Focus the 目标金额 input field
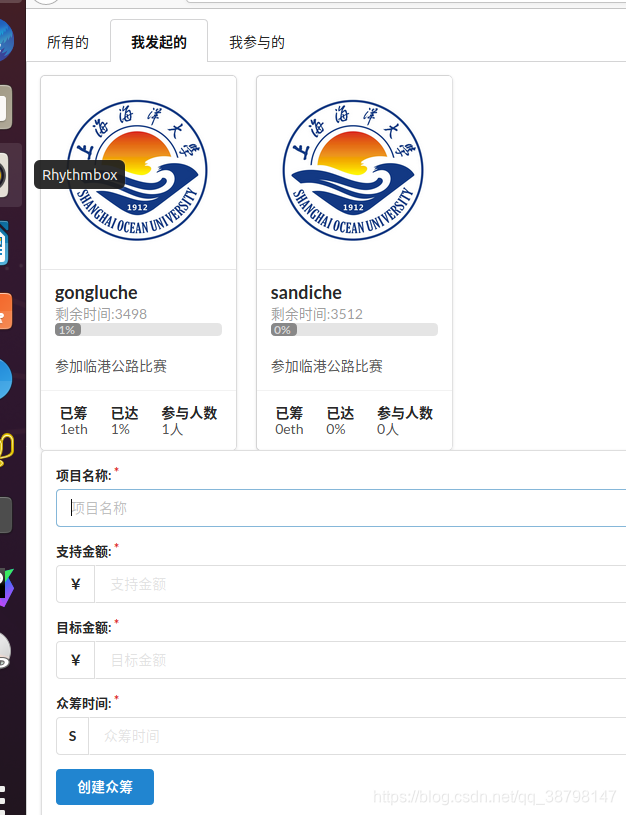Image resolution: width=626 pixels, height=815 pixels. click(x=360, y=660)
